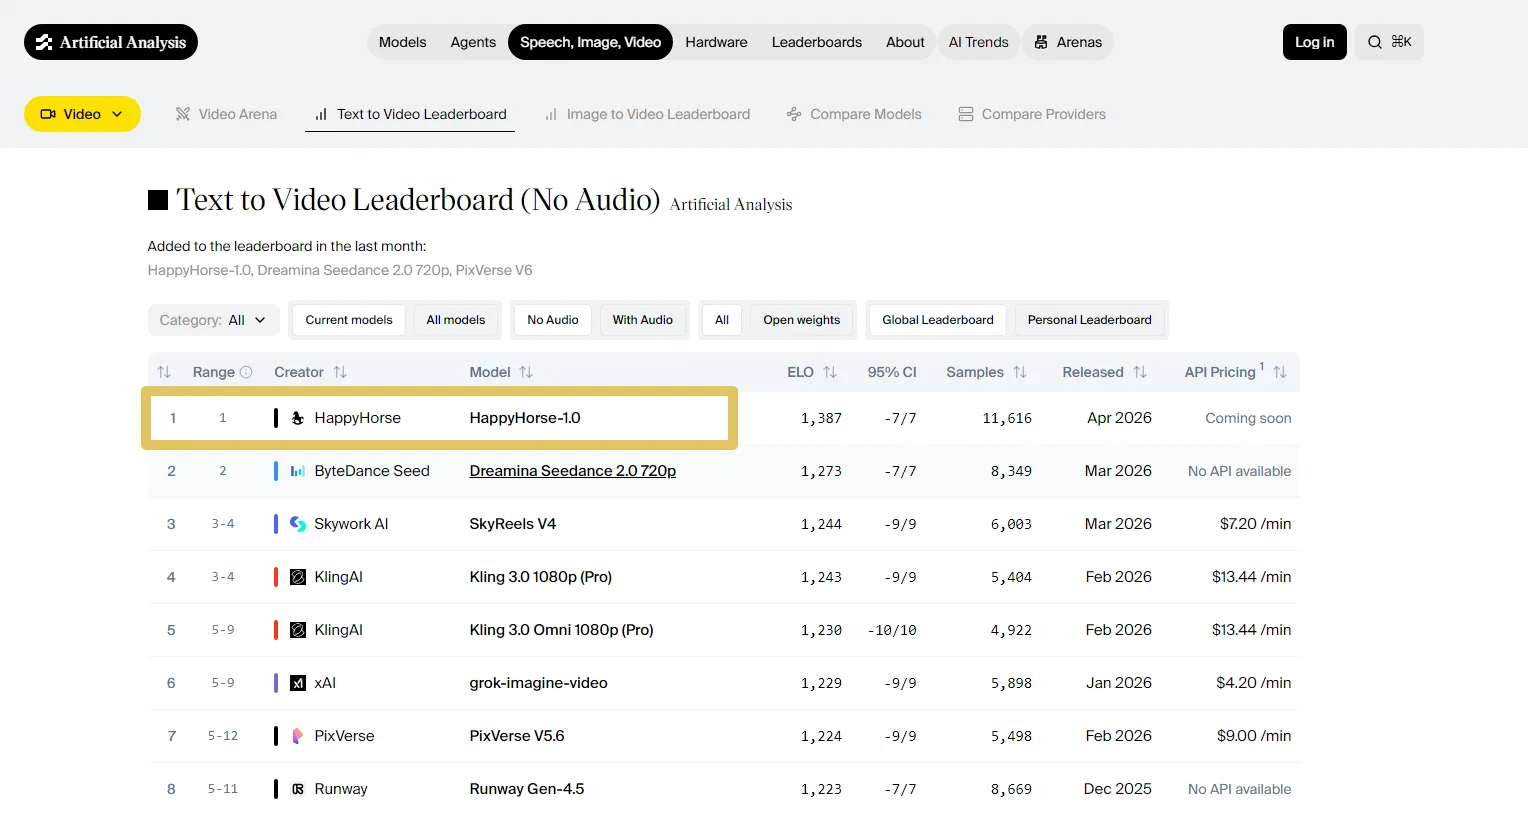
Task: Select the Current models filter
Action: [349, 320]
